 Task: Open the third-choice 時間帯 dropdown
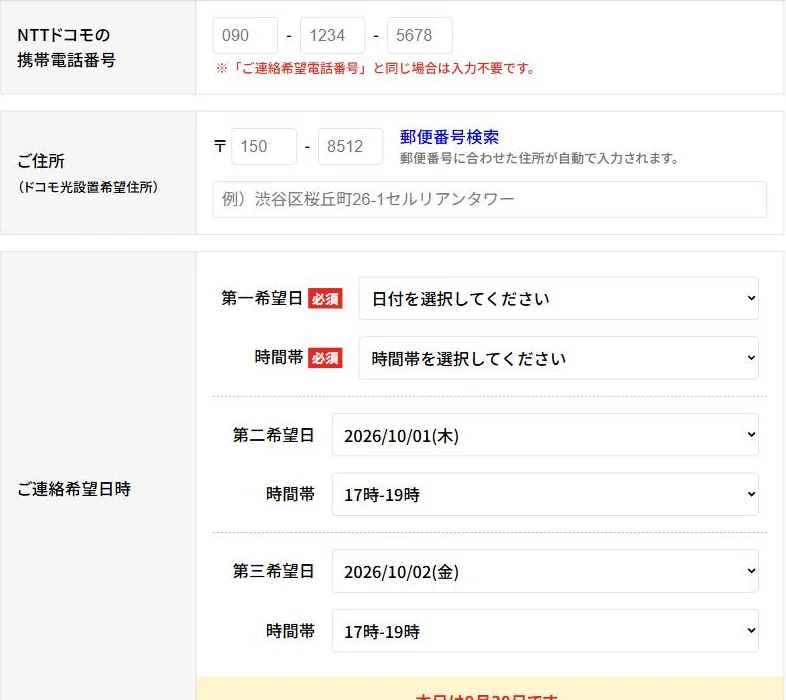pos(545,631)
